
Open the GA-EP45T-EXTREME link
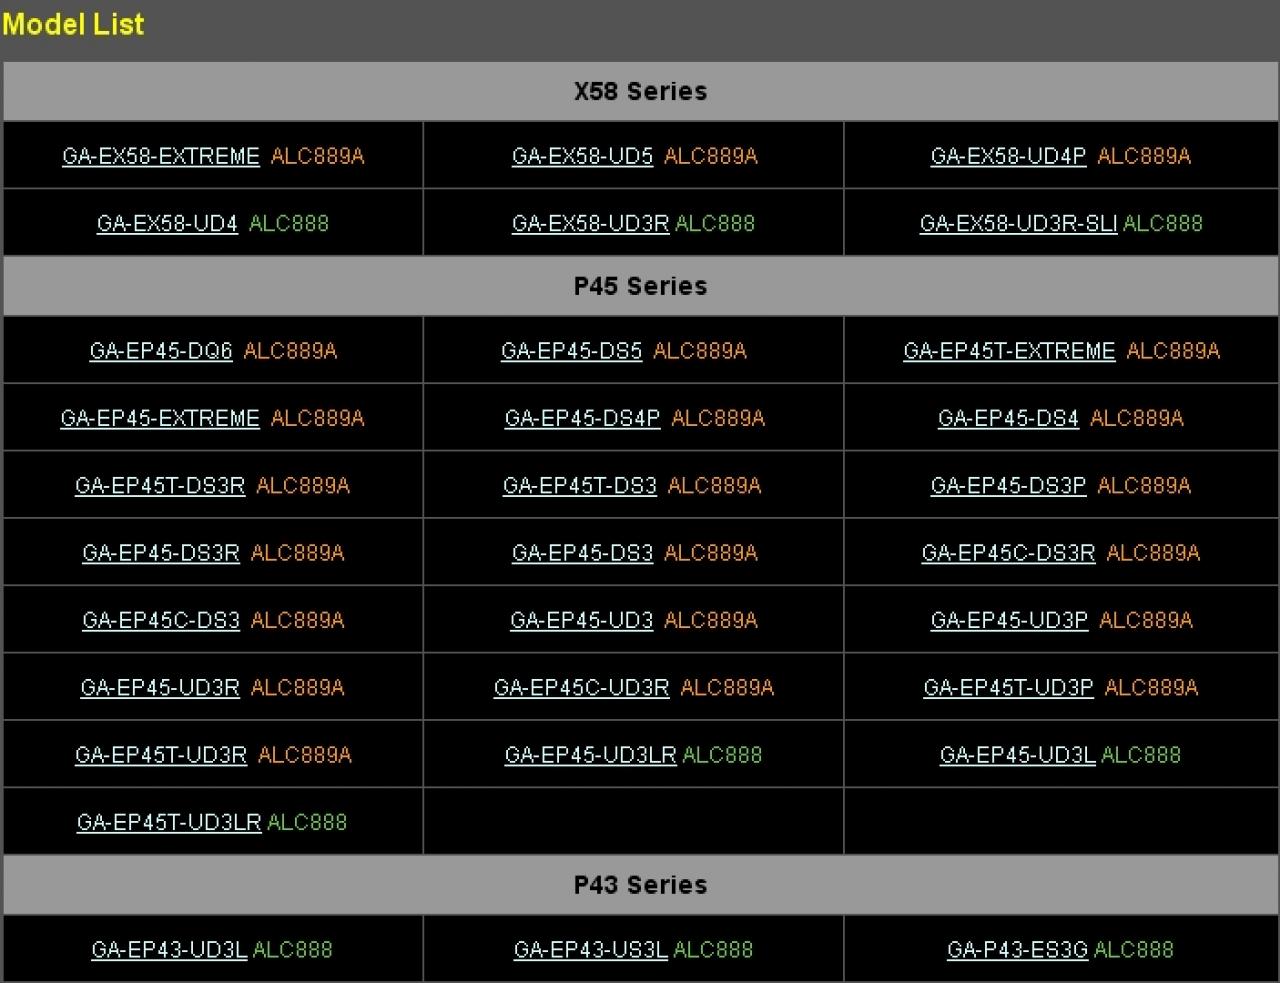(1009, 351)
